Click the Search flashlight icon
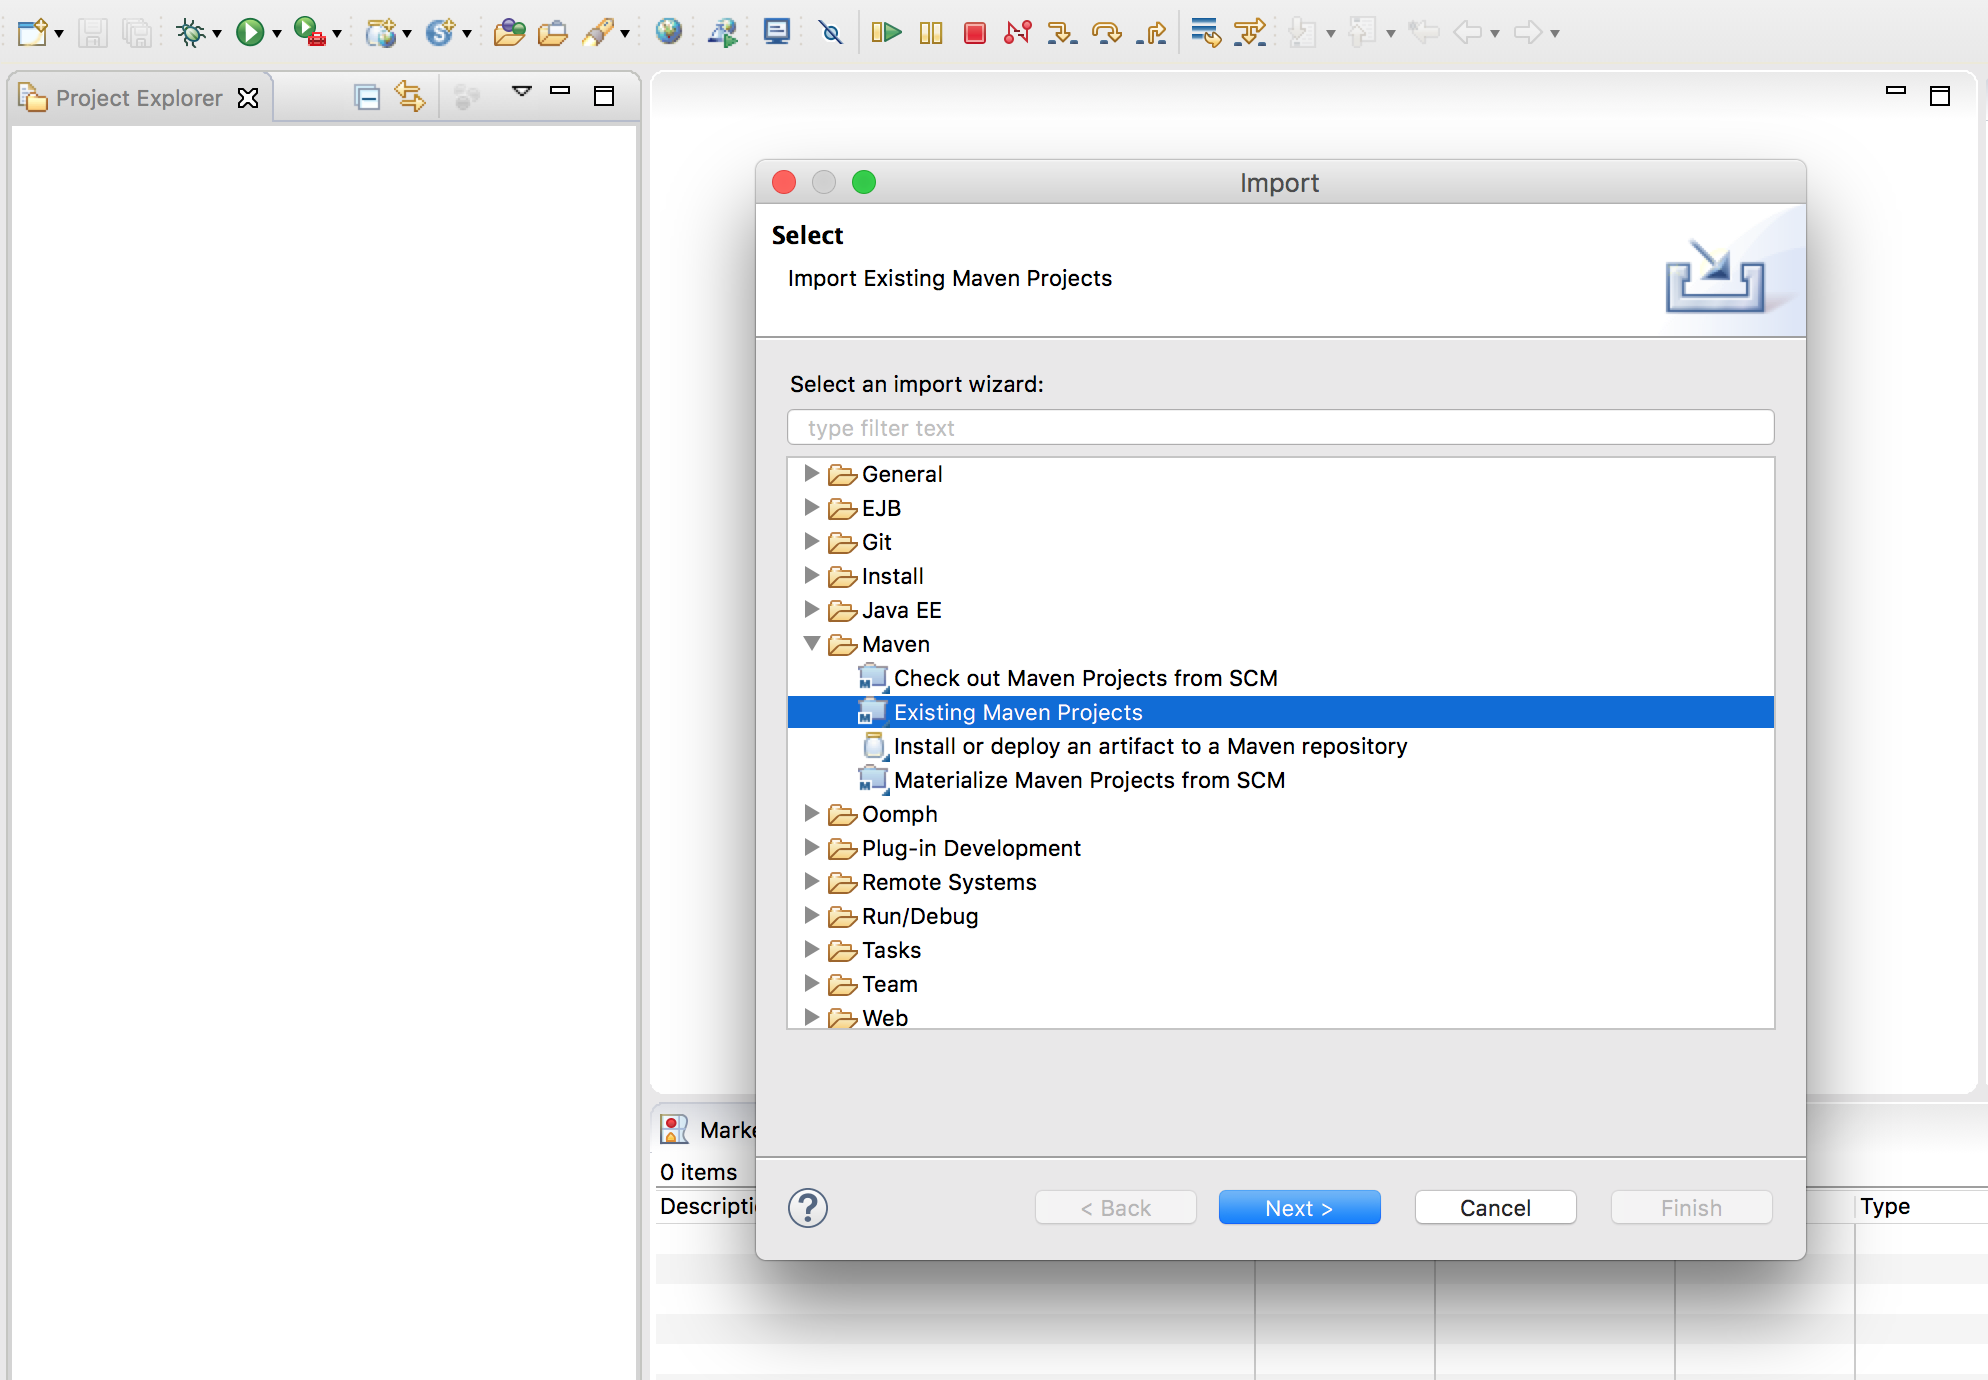 click(x=598, y=33)
